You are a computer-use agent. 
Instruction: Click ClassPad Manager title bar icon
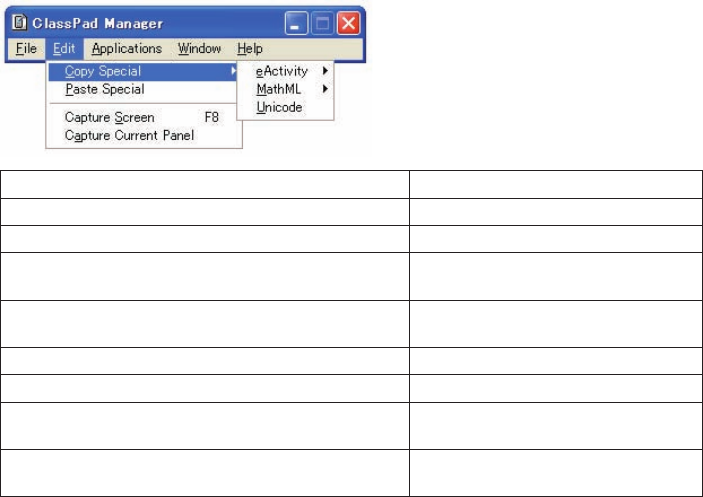[19, 22]
